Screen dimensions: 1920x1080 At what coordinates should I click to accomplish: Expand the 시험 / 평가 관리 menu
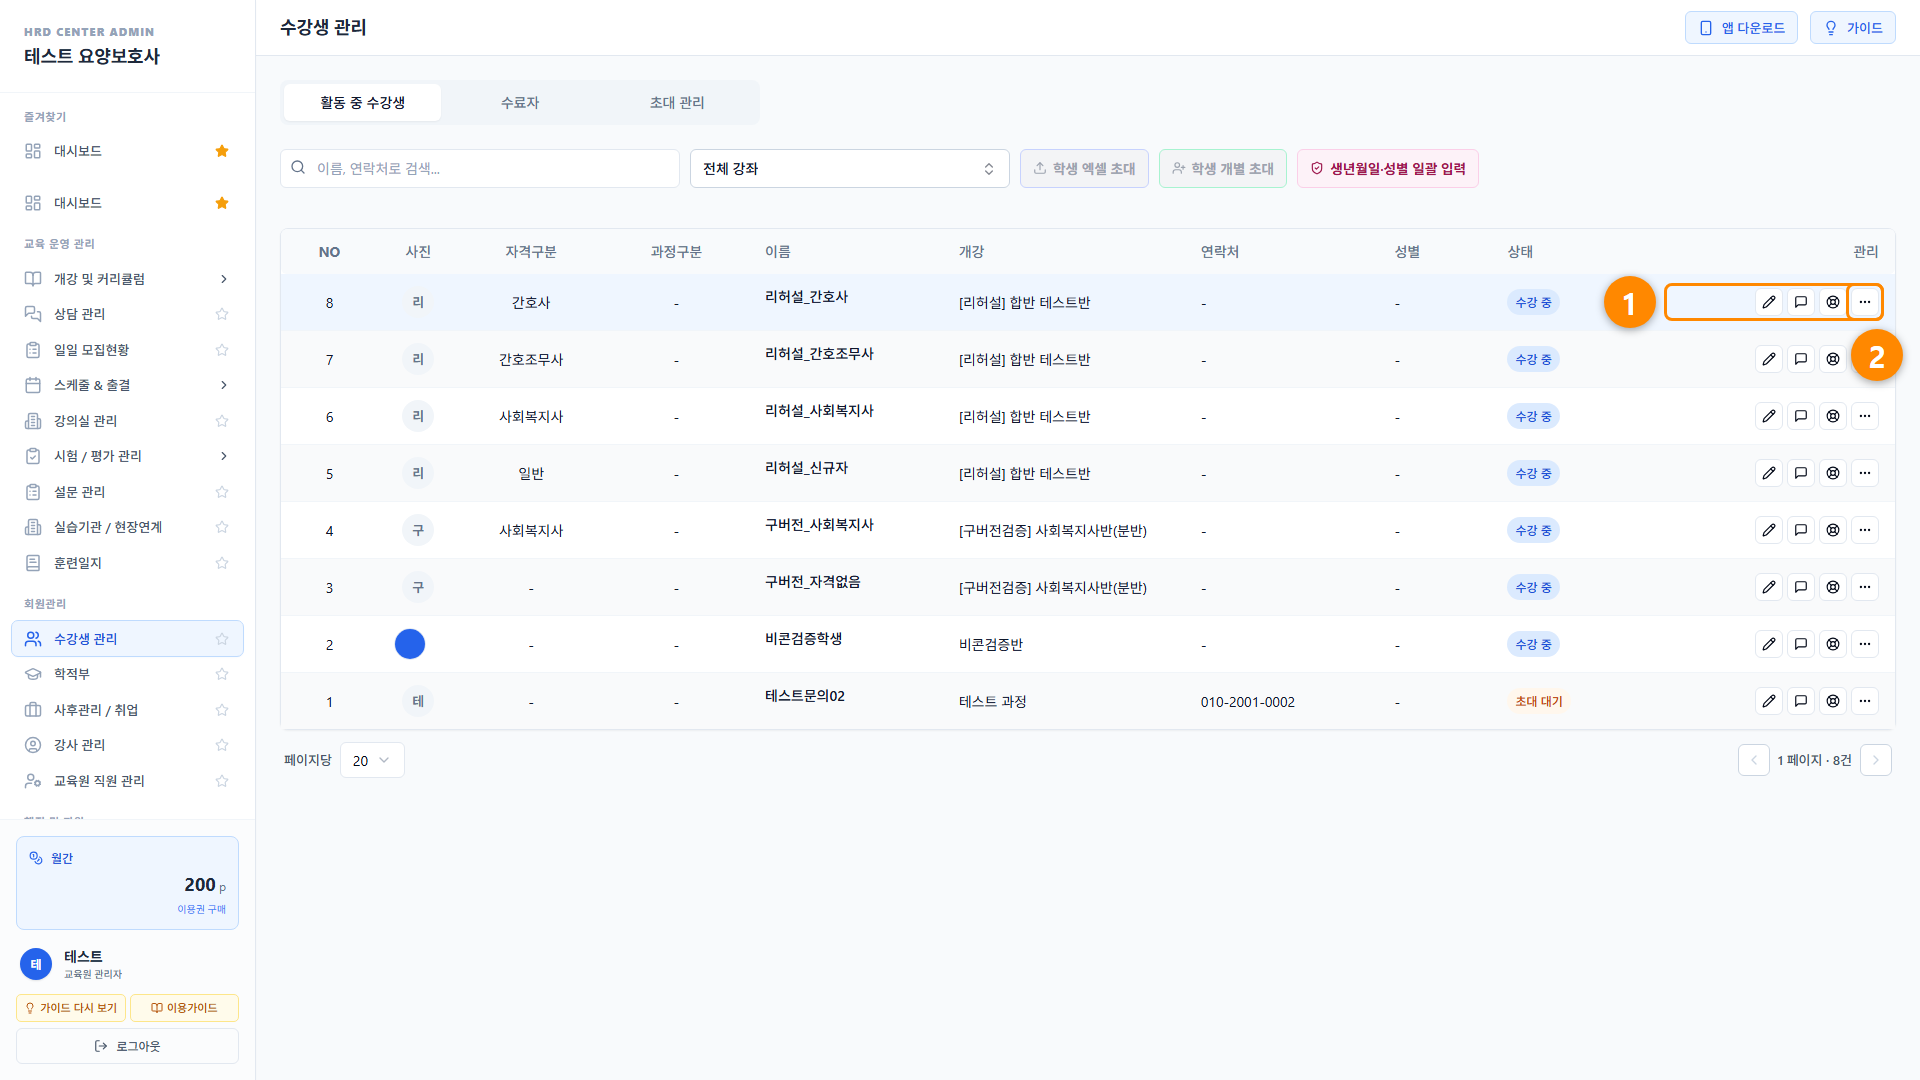pyautogui.click(x=127, y=456)
